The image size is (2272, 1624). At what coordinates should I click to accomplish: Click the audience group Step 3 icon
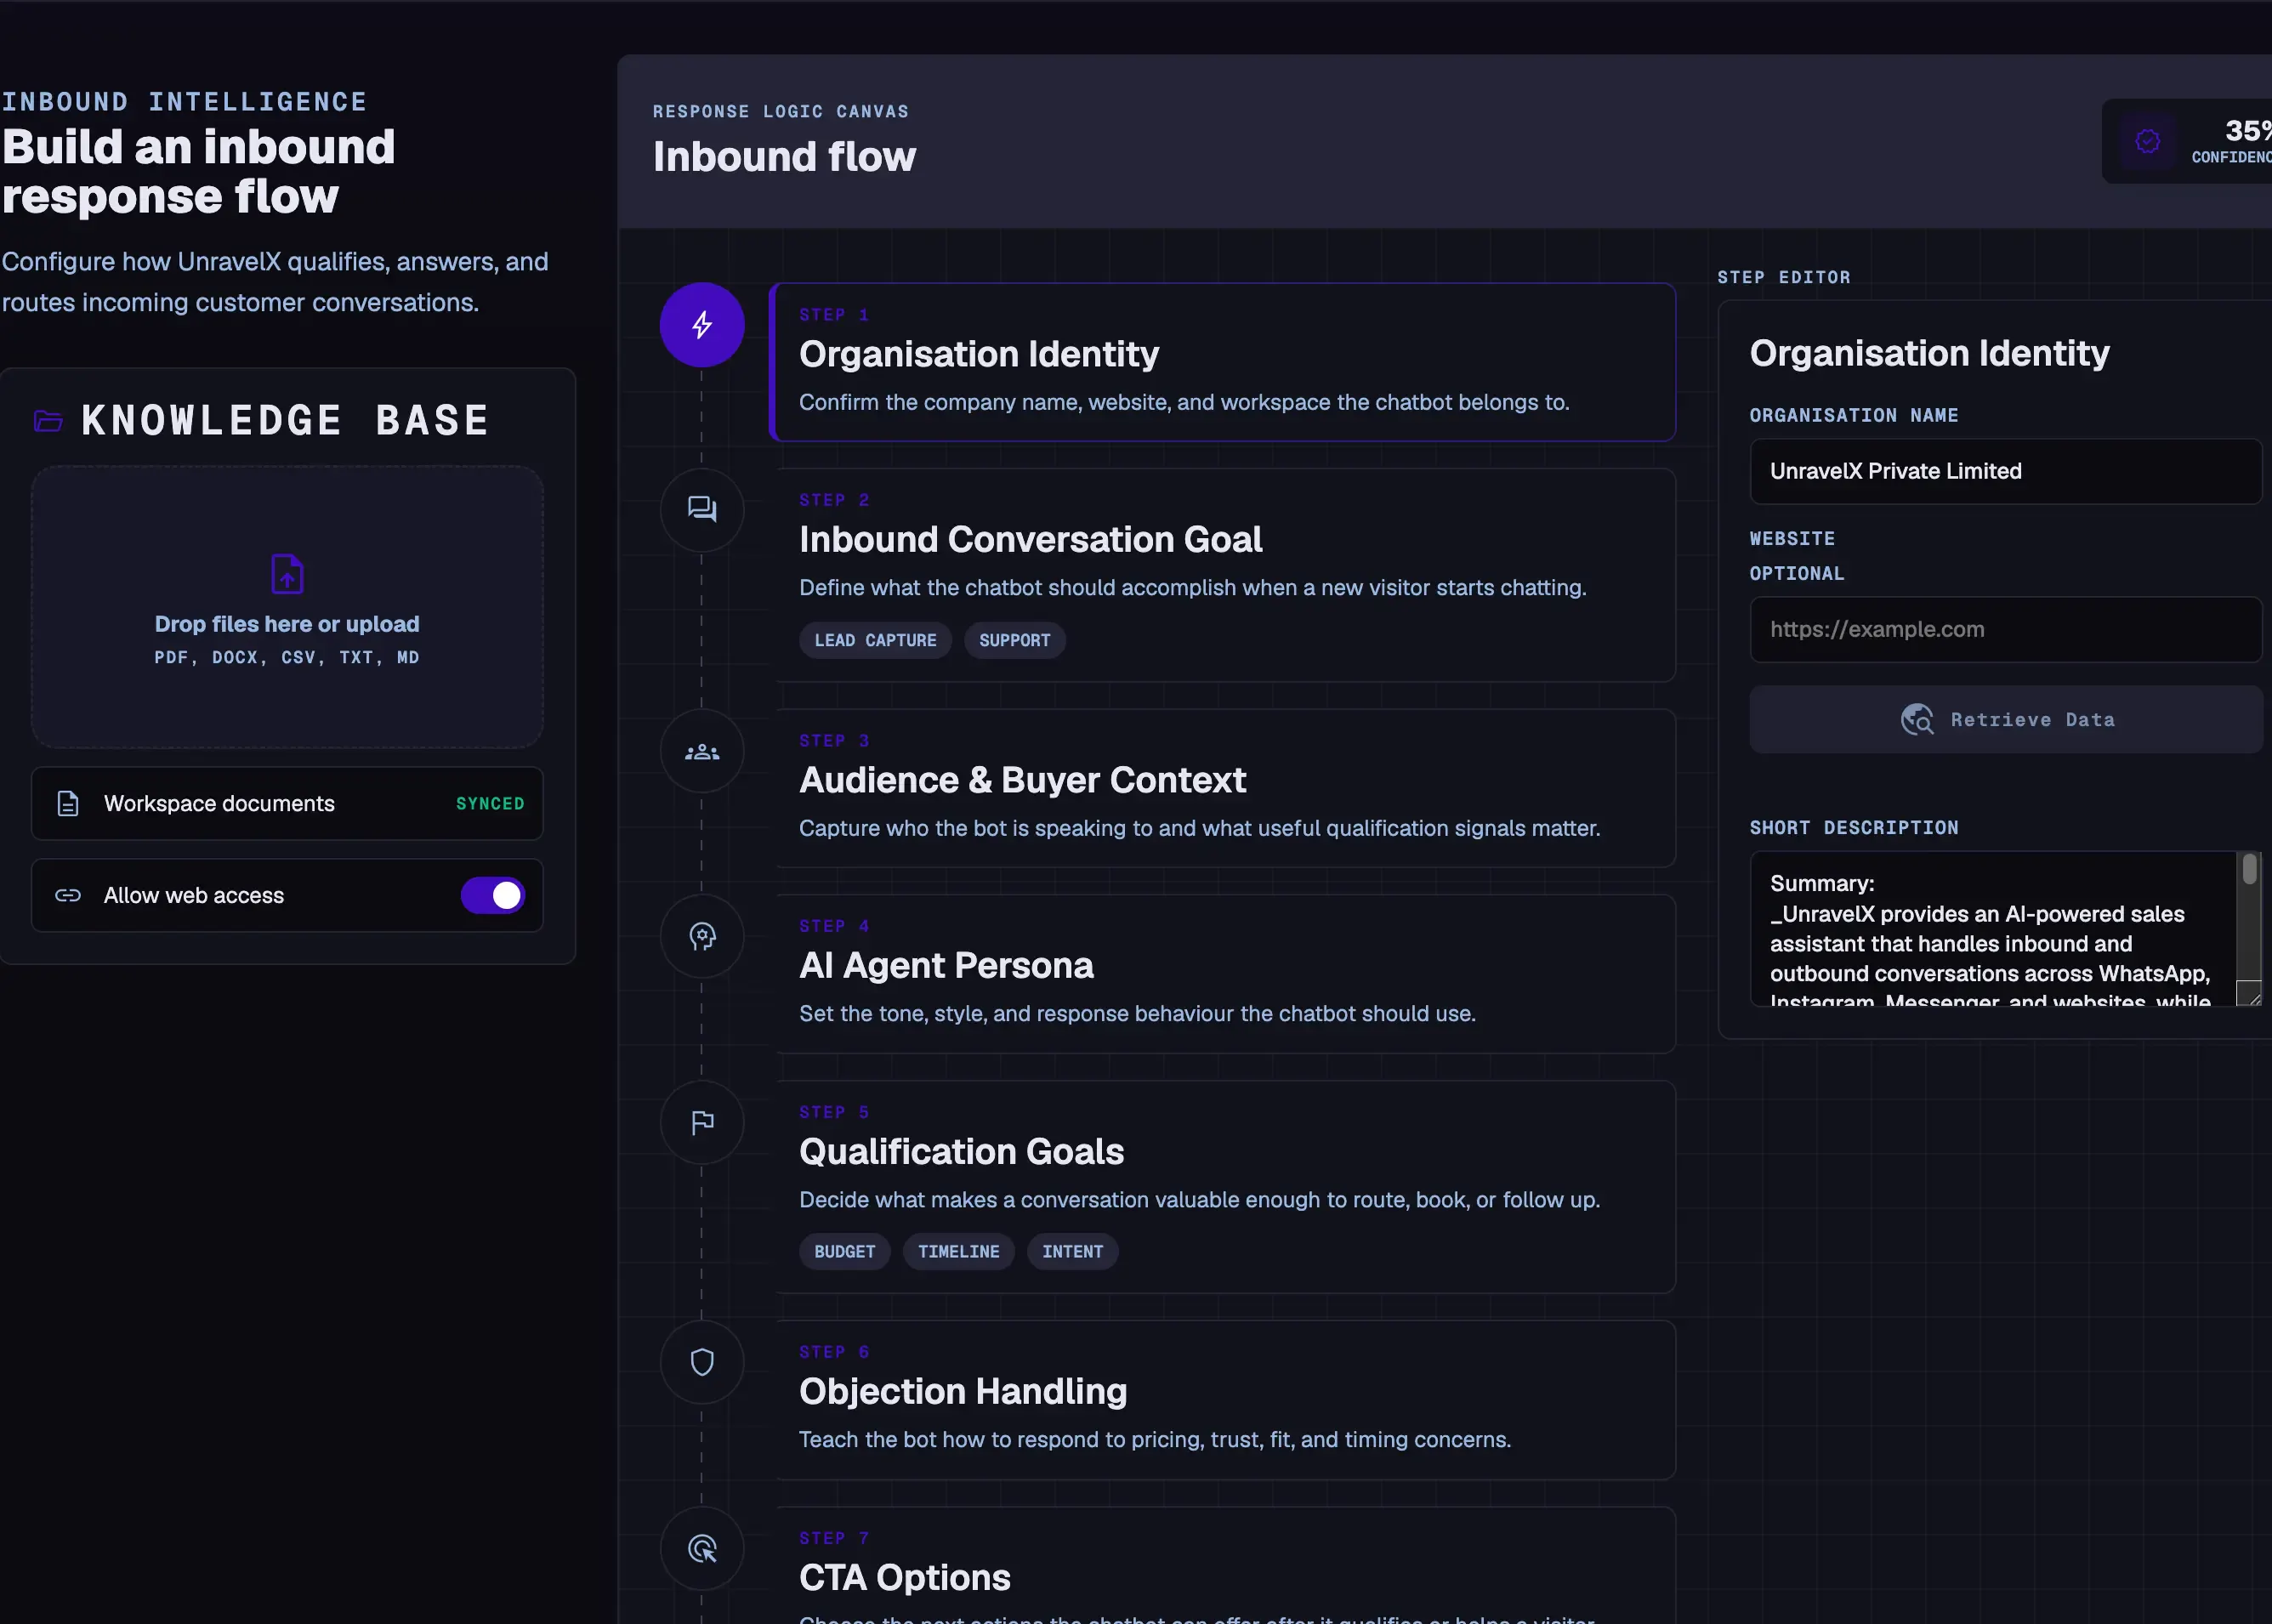702,752
